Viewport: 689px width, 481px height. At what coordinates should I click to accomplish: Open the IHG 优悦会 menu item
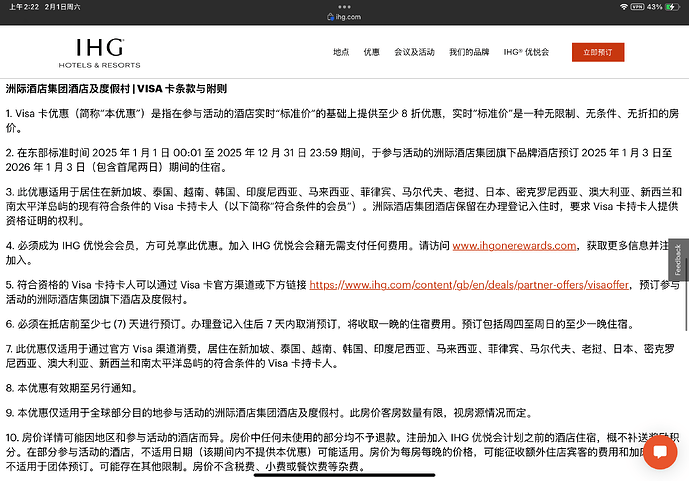[x=526, y=52]
